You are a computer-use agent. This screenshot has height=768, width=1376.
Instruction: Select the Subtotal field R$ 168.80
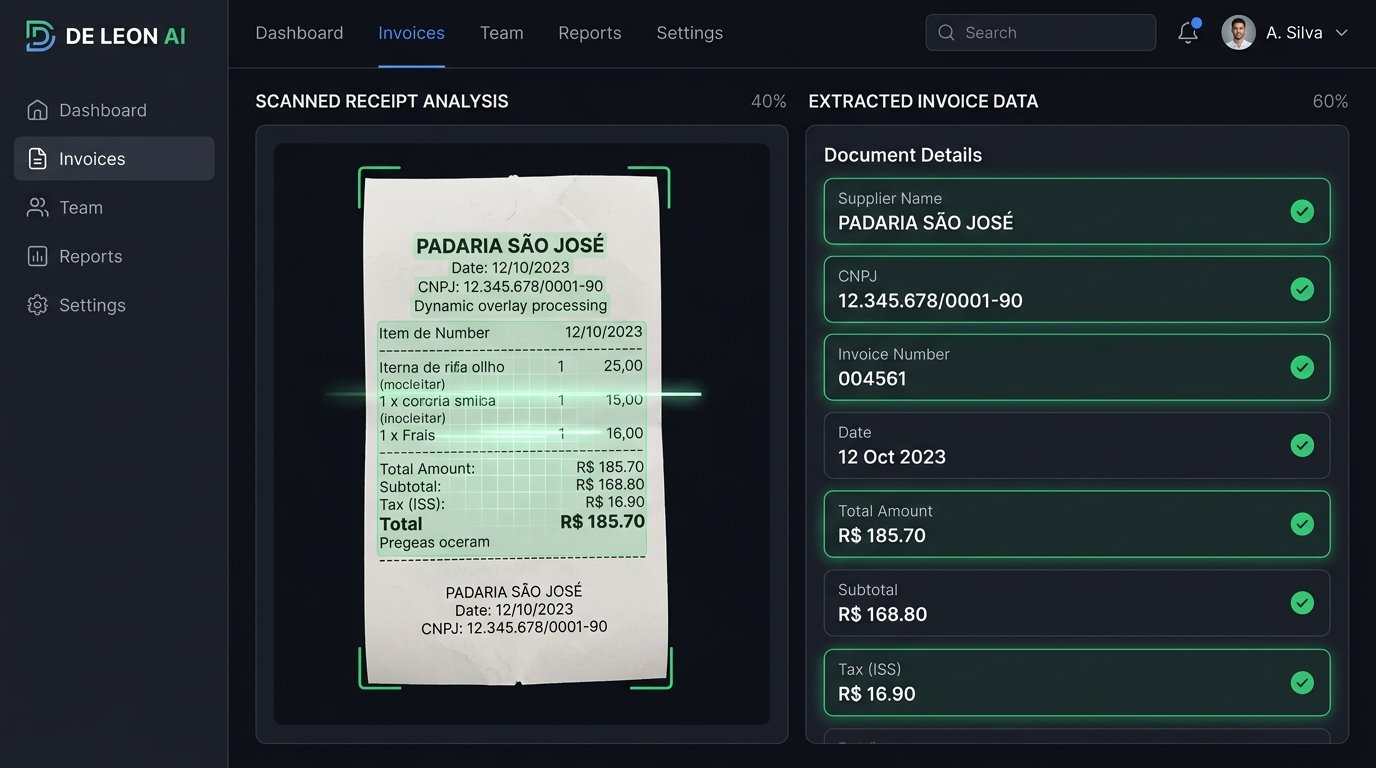click(1077, 602)
